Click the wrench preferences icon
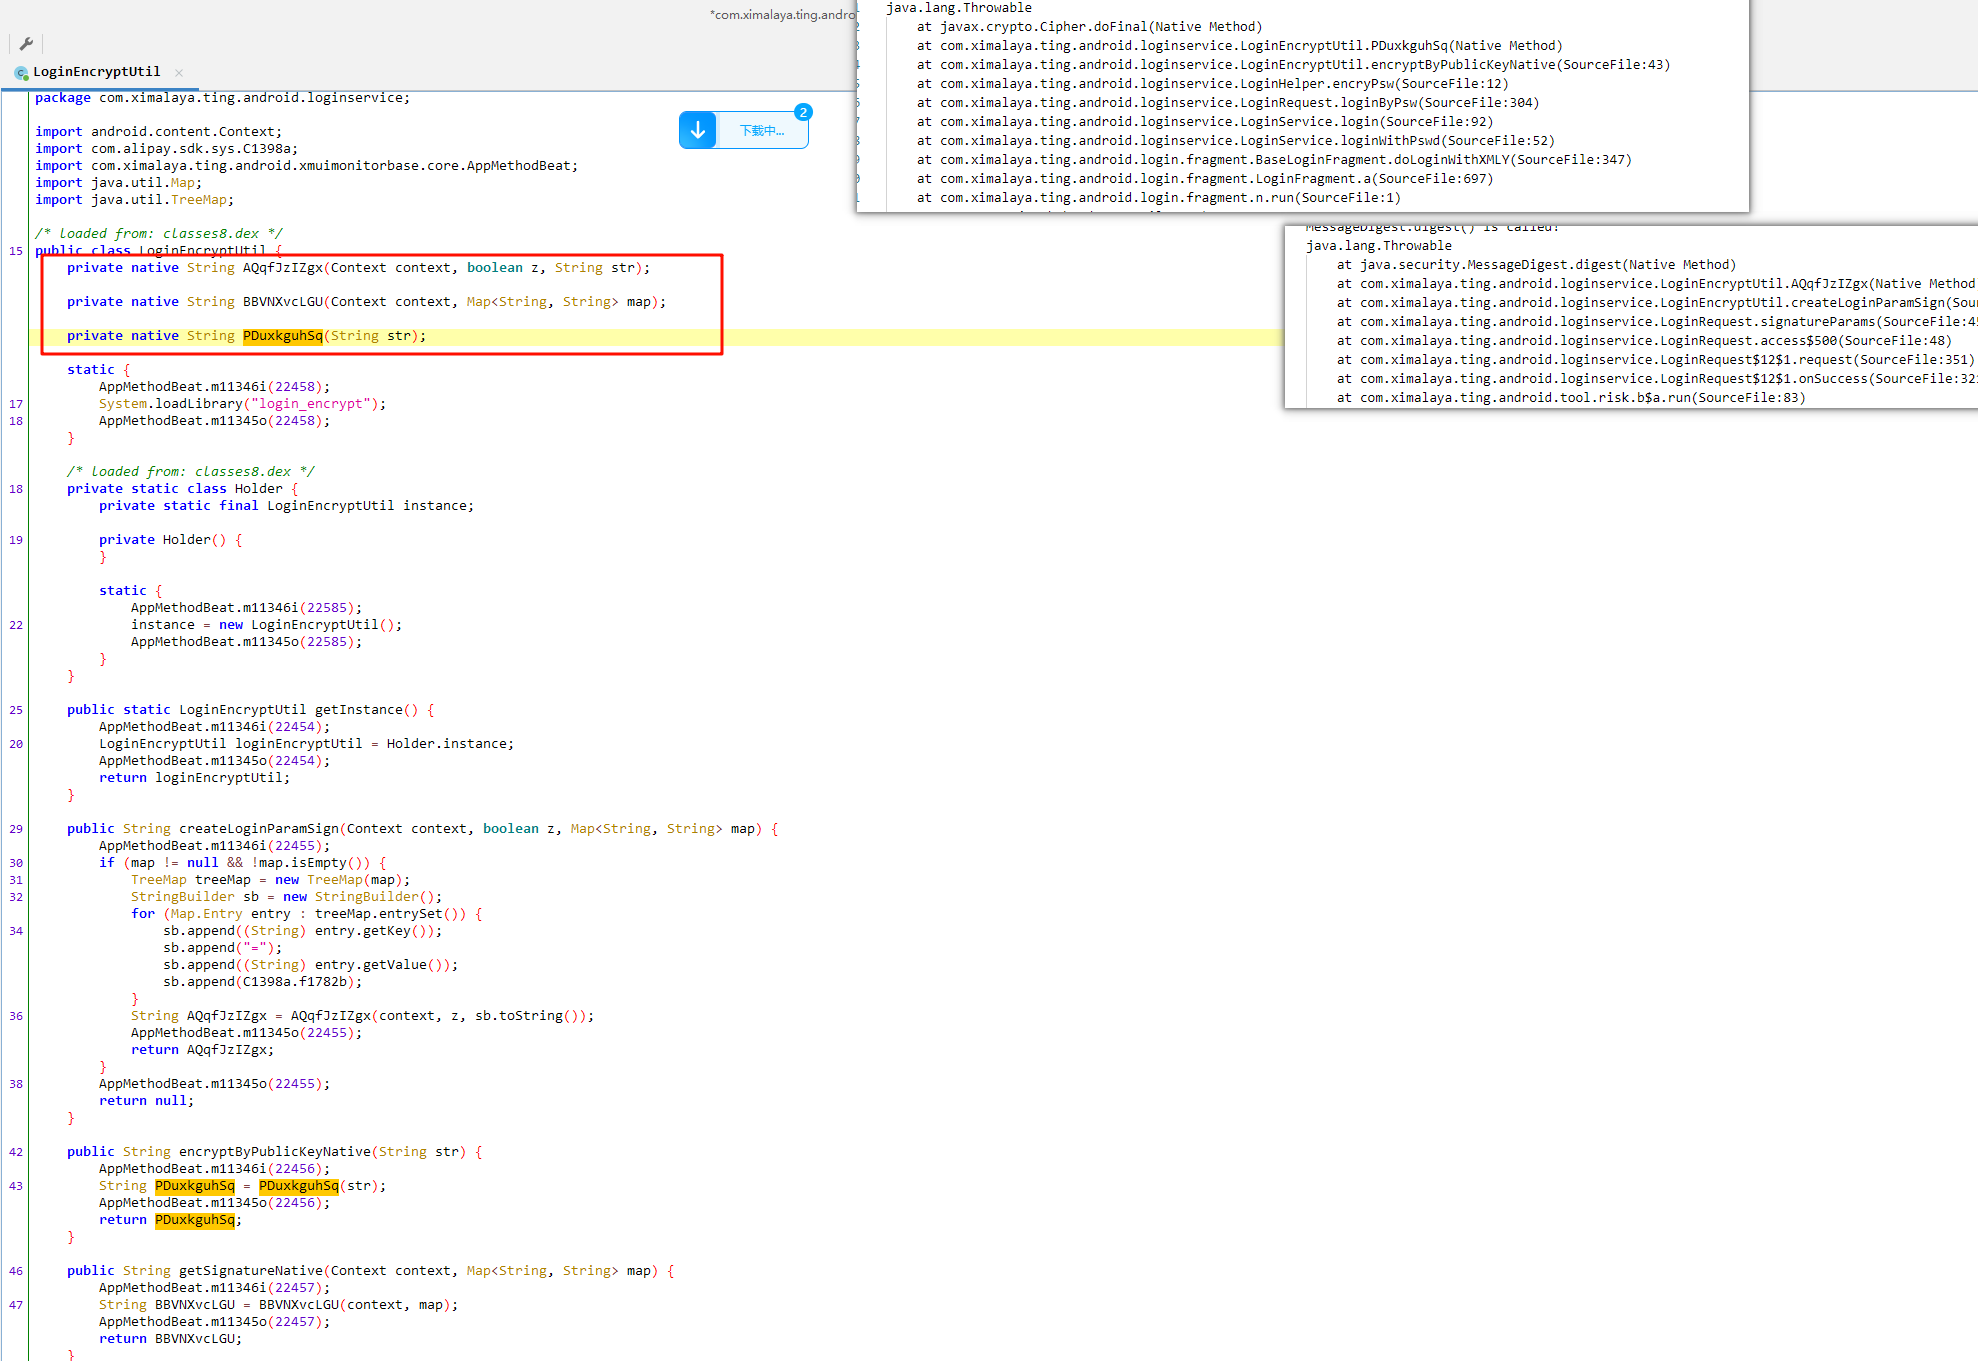Screen dimensions: 1978x1361 pyautogui.click(x=26, y=44)
